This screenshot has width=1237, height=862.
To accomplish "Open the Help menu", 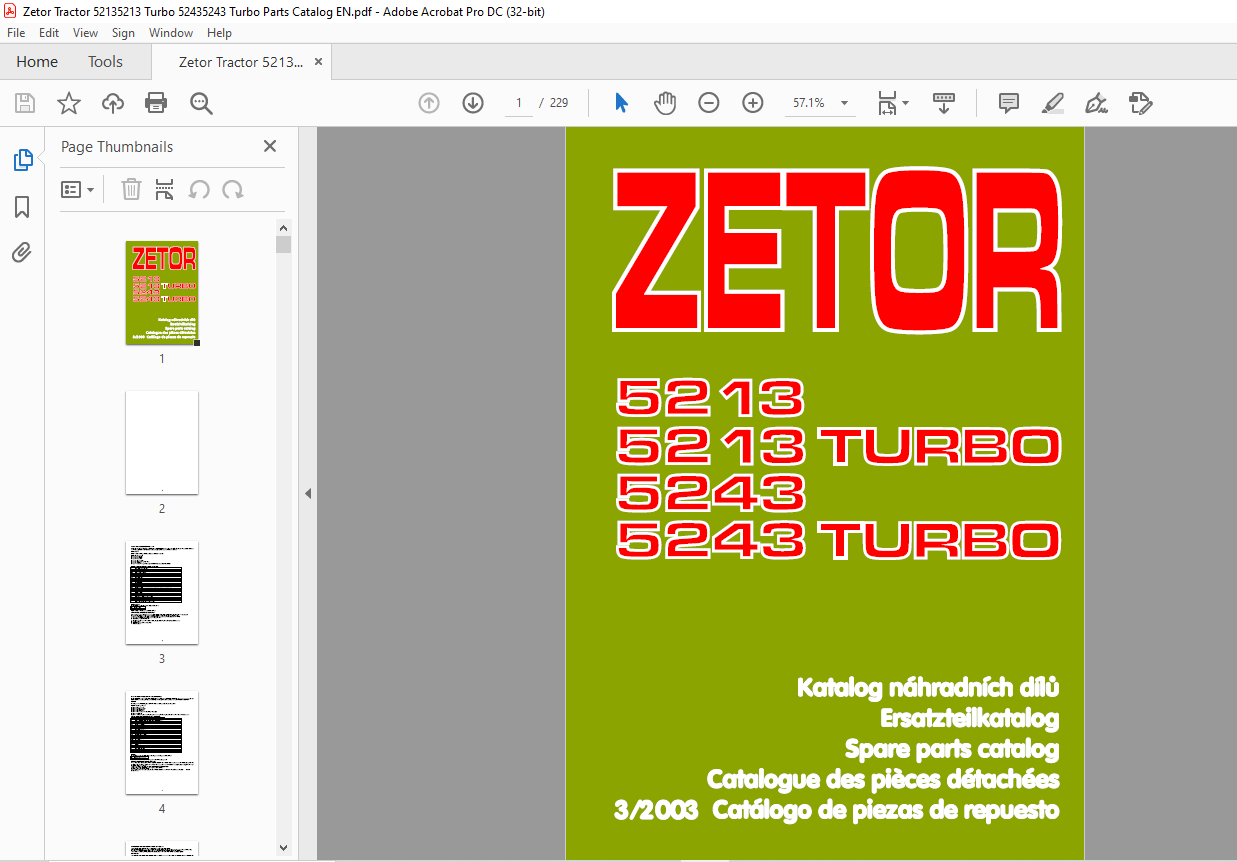I will [x=219, y=33].
